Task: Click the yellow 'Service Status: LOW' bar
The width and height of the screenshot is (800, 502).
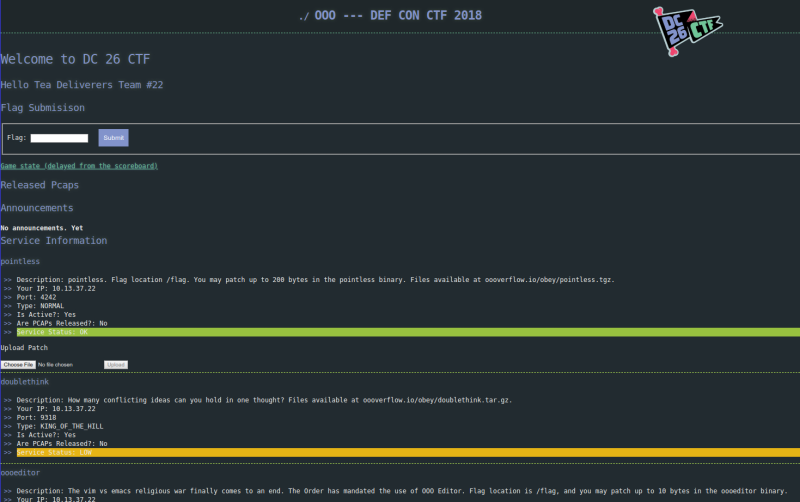Action: pos(408,453)
